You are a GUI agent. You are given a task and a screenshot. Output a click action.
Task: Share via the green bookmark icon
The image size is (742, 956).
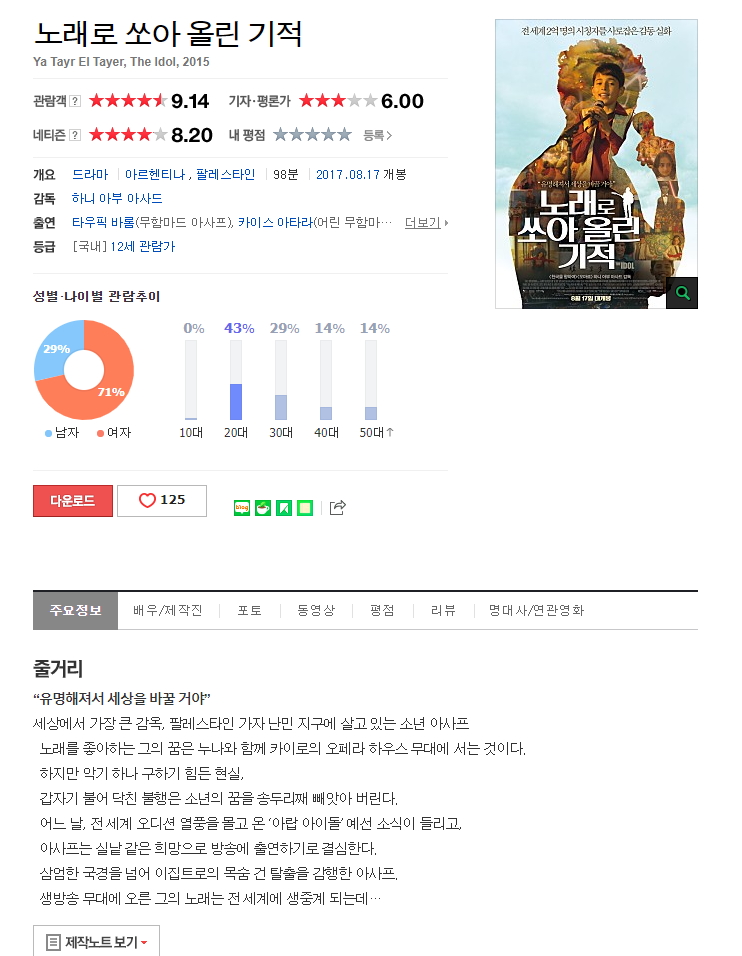[284, 508]
